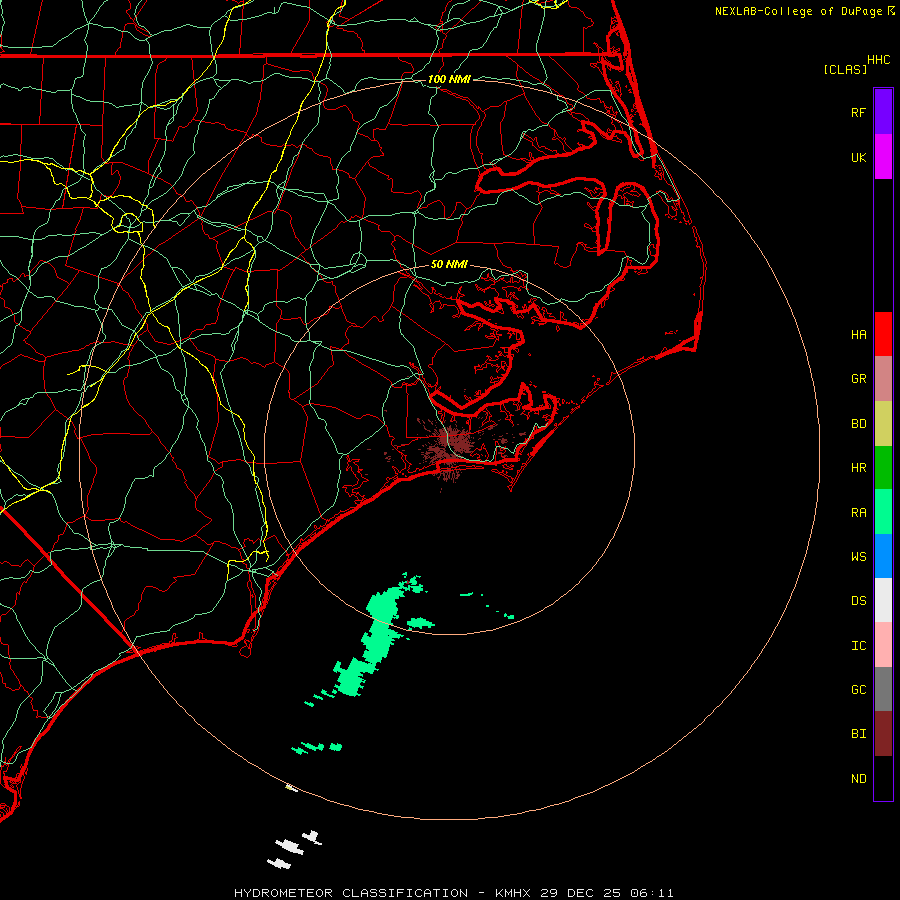Click the NEXLAB-College of DuPage text
Viewport: 900px width, 900px height.
click(x=798, y=11)
